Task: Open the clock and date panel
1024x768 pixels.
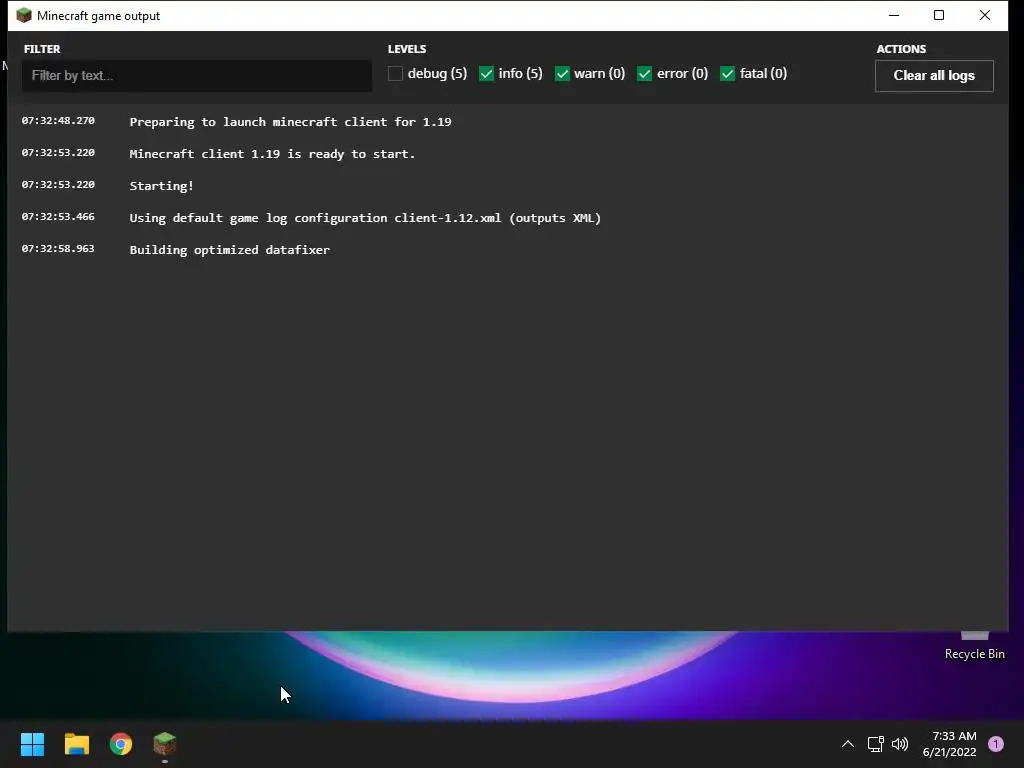Action: 950,744
